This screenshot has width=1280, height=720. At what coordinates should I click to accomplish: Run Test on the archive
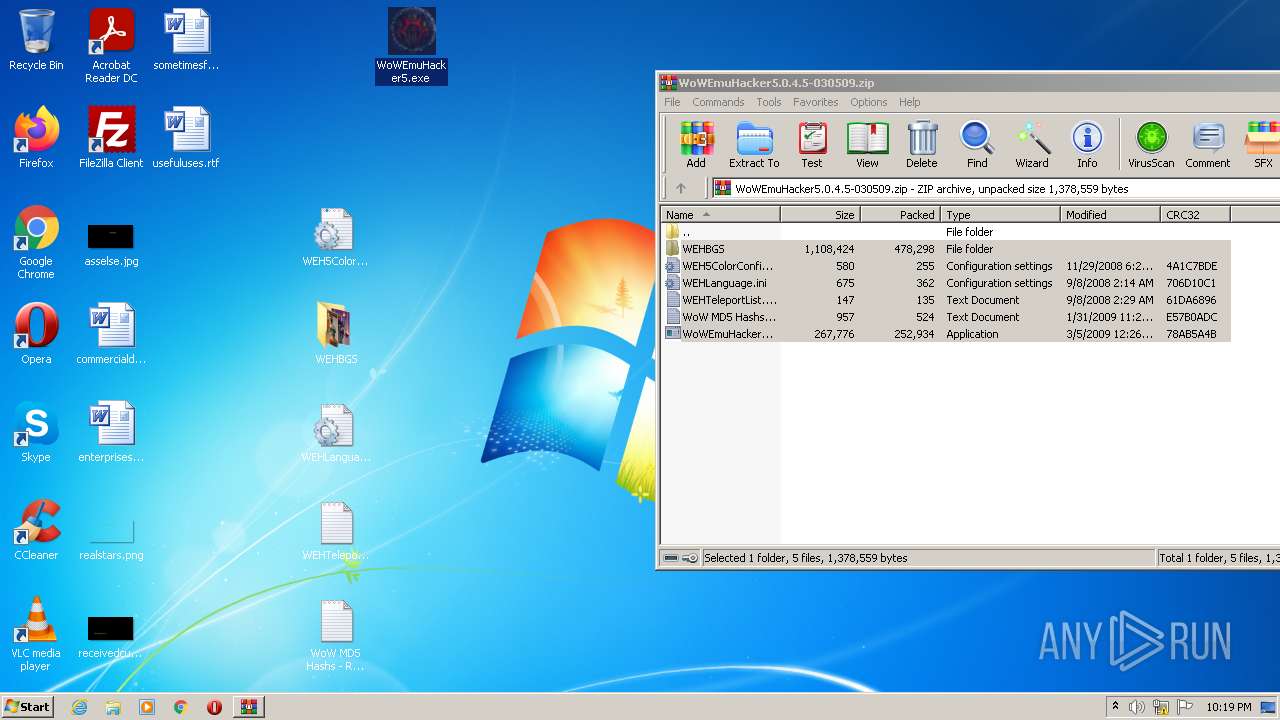pyautogui.click(x=812, y=145)
